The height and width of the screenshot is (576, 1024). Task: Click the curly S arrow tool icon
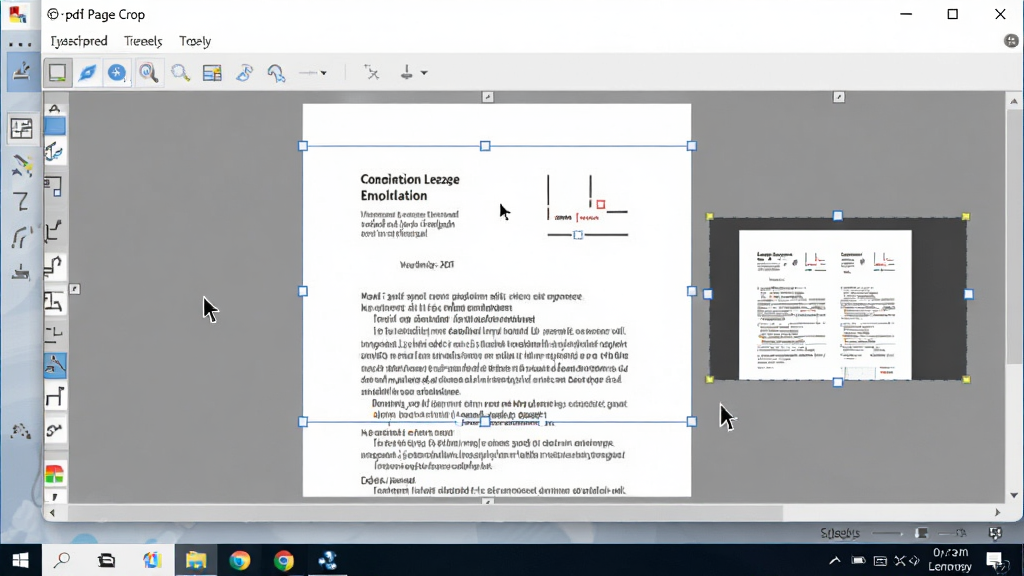[55, 430]
